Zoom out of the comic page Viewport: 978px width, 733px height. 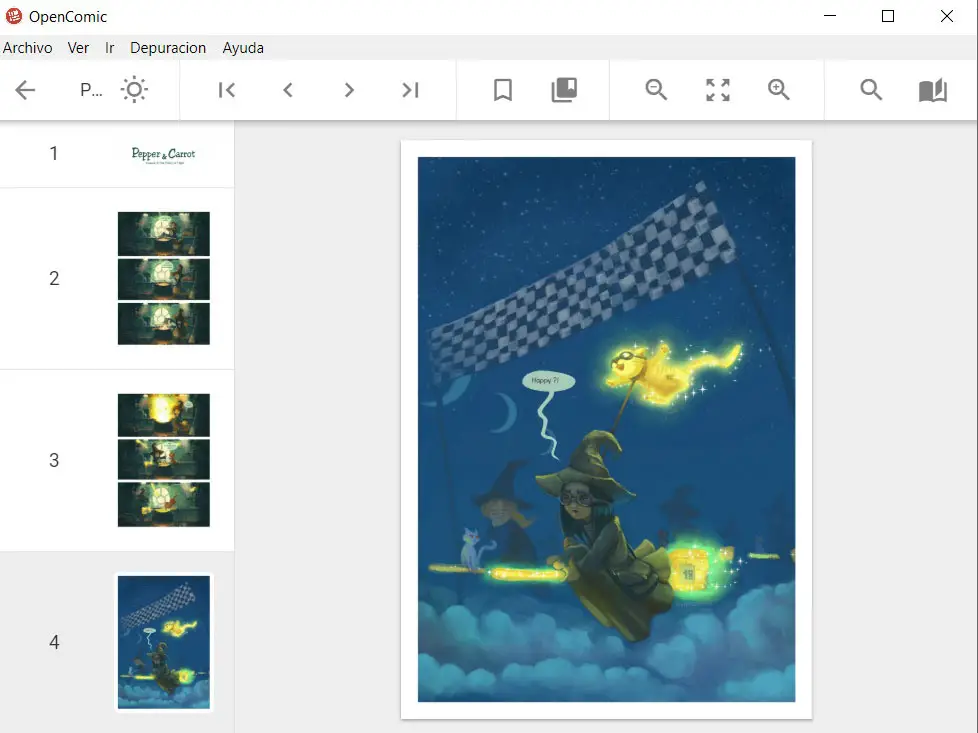click(x=656, y=90)
